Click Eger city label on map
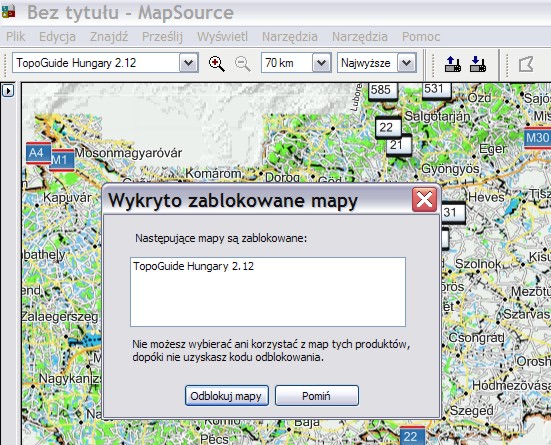The height and width of the screenshot is (445, 551). [493, 149]
